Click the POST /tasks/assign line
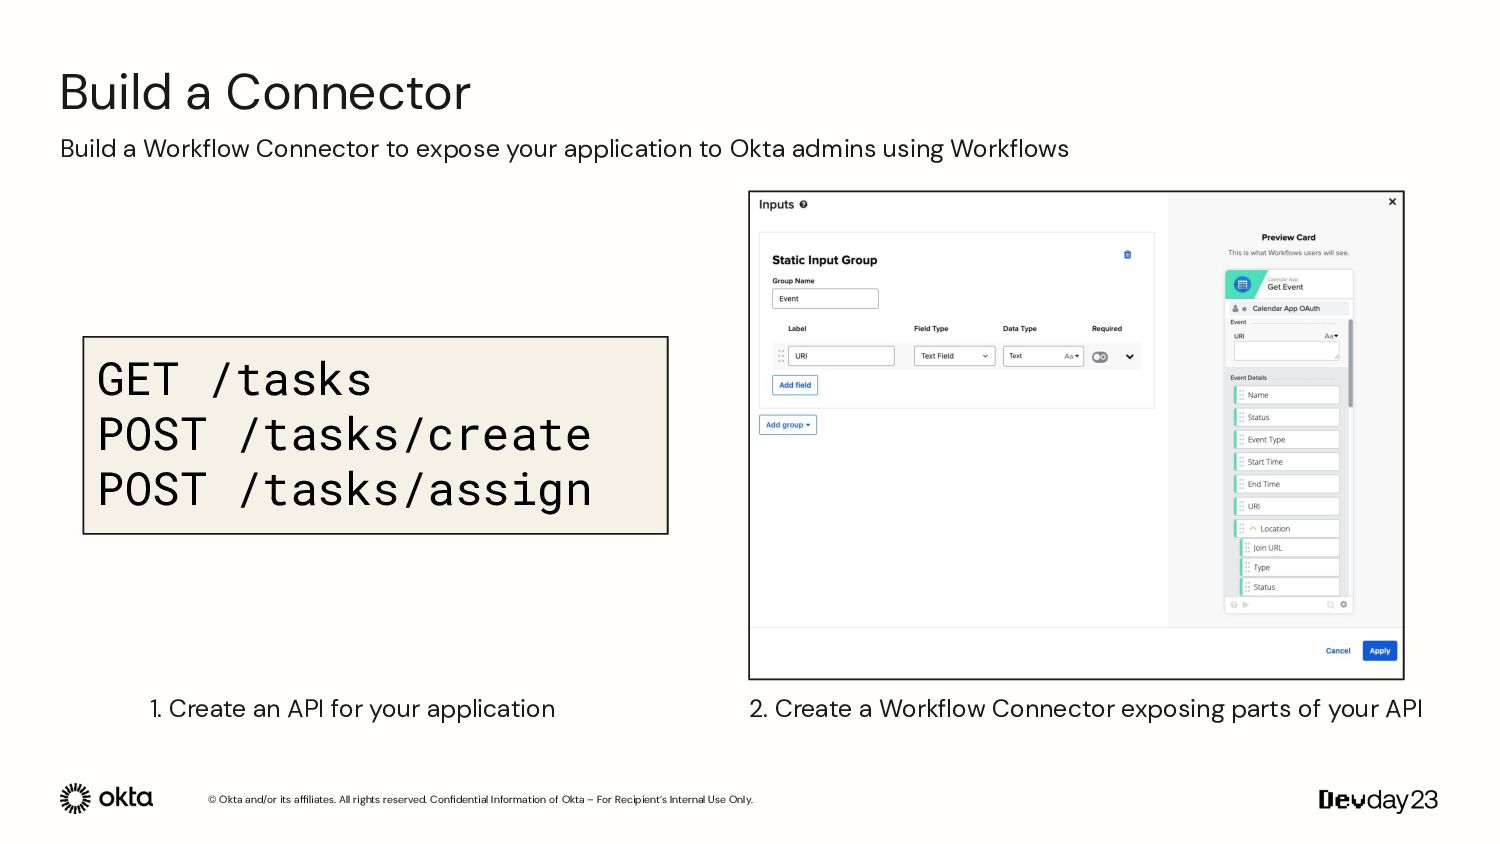This screenshot has height=844, width=1500. 344,490
